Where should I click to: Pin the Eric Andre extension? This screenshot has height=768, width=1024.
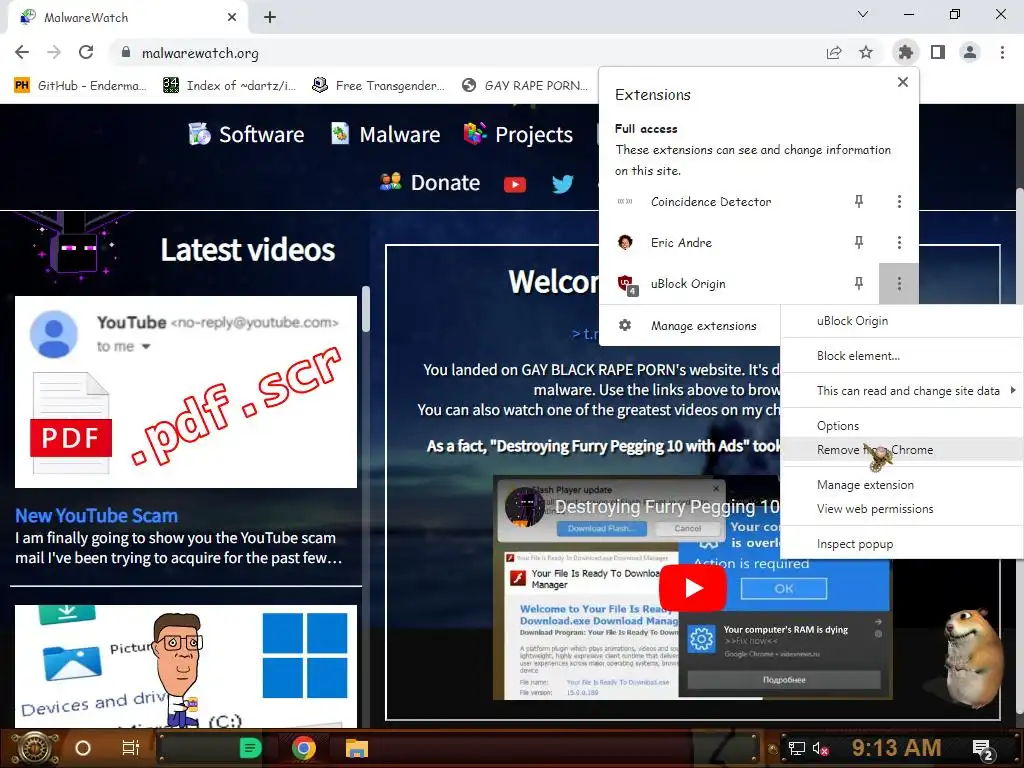(x=859, y=242)
